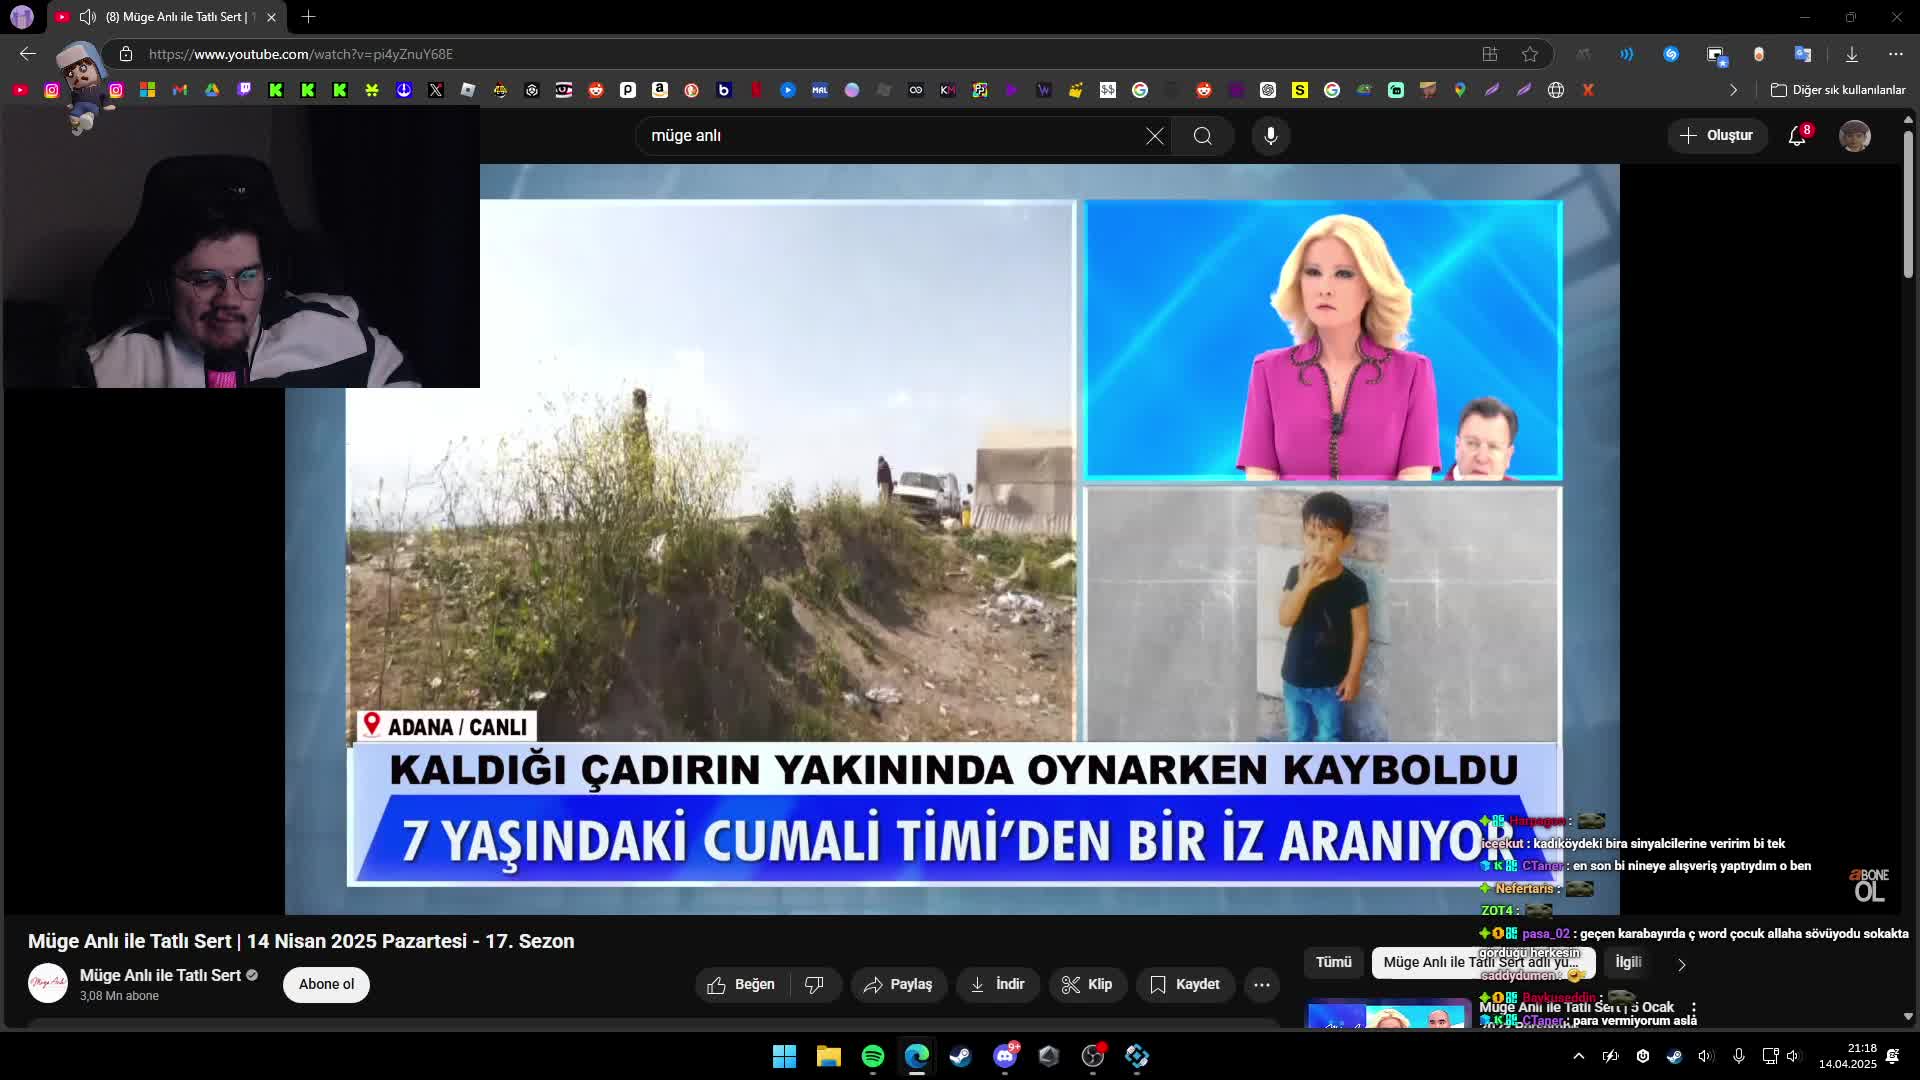Viewport: 1920px width, 1080px height.
Task: Select the İlgili chip
Action: [1628, 963]
